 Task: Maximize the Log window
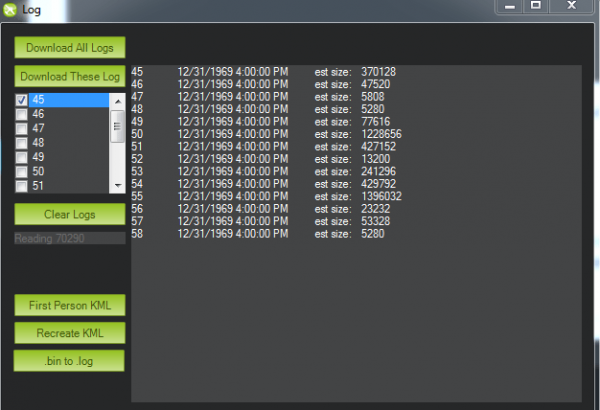[536, 6]
